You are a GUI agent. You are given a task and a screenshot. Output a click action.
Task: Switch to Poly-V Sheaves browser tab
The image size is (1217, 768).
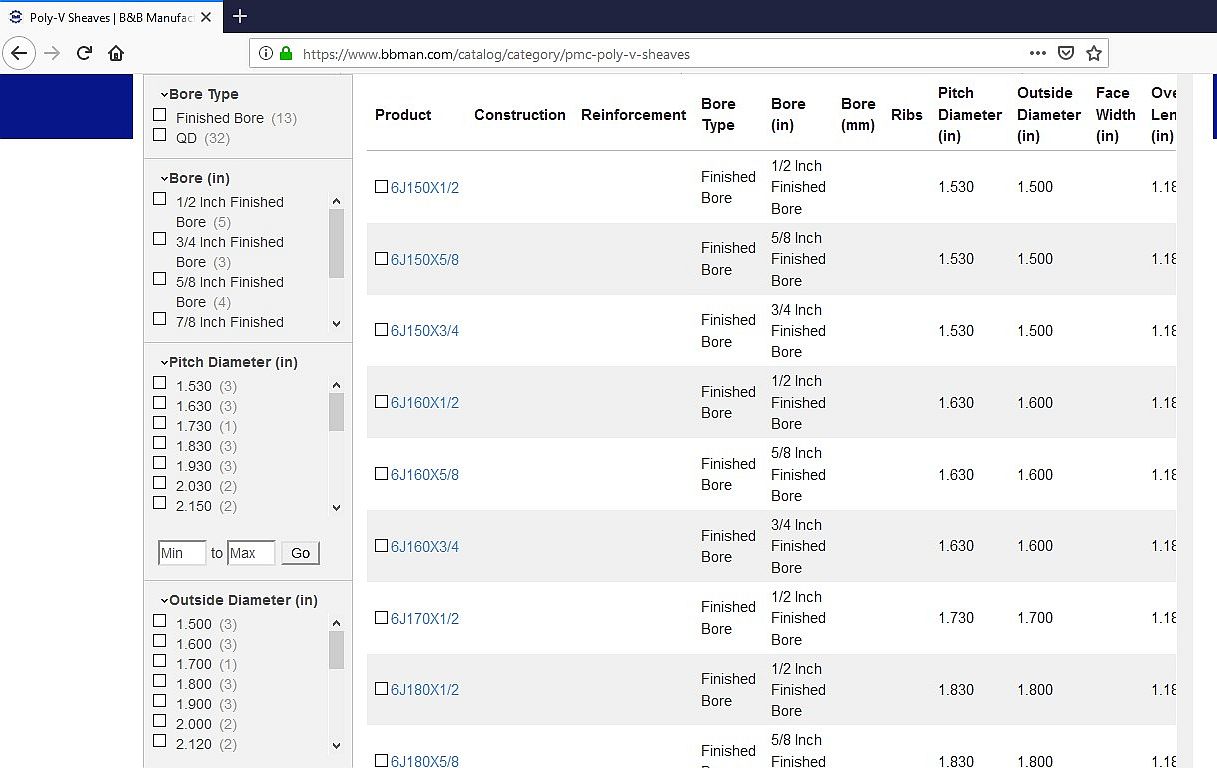110,17
